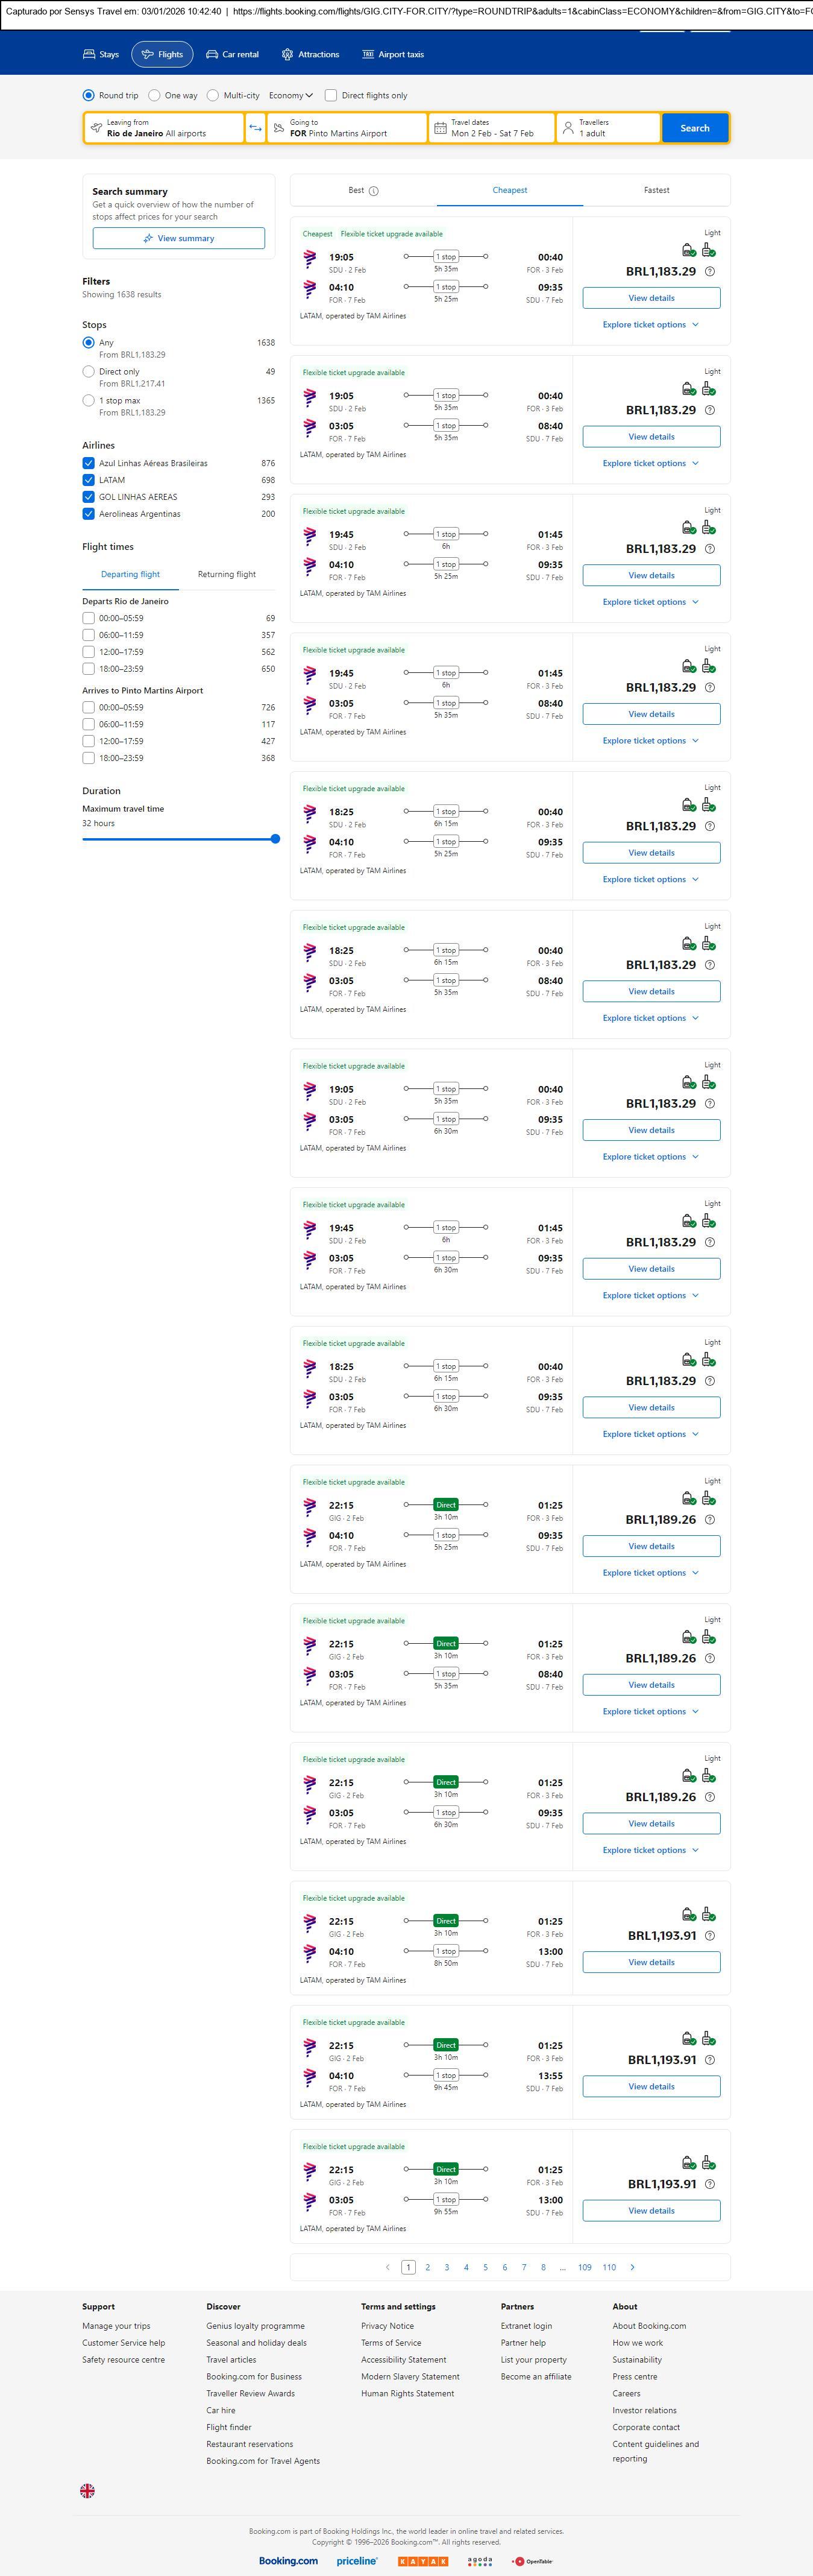Click the Airport taxis icon
The height and width of the screenshot is (2576, 813).
[368, 54]
